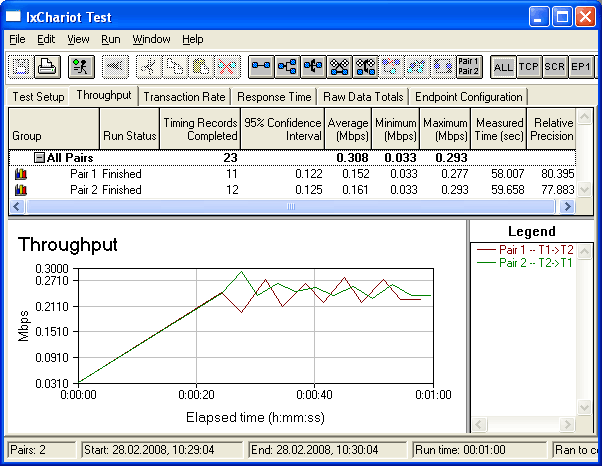Click the table vertical scrollbar up arrow
602x466 pixels.
pos(584,116)
